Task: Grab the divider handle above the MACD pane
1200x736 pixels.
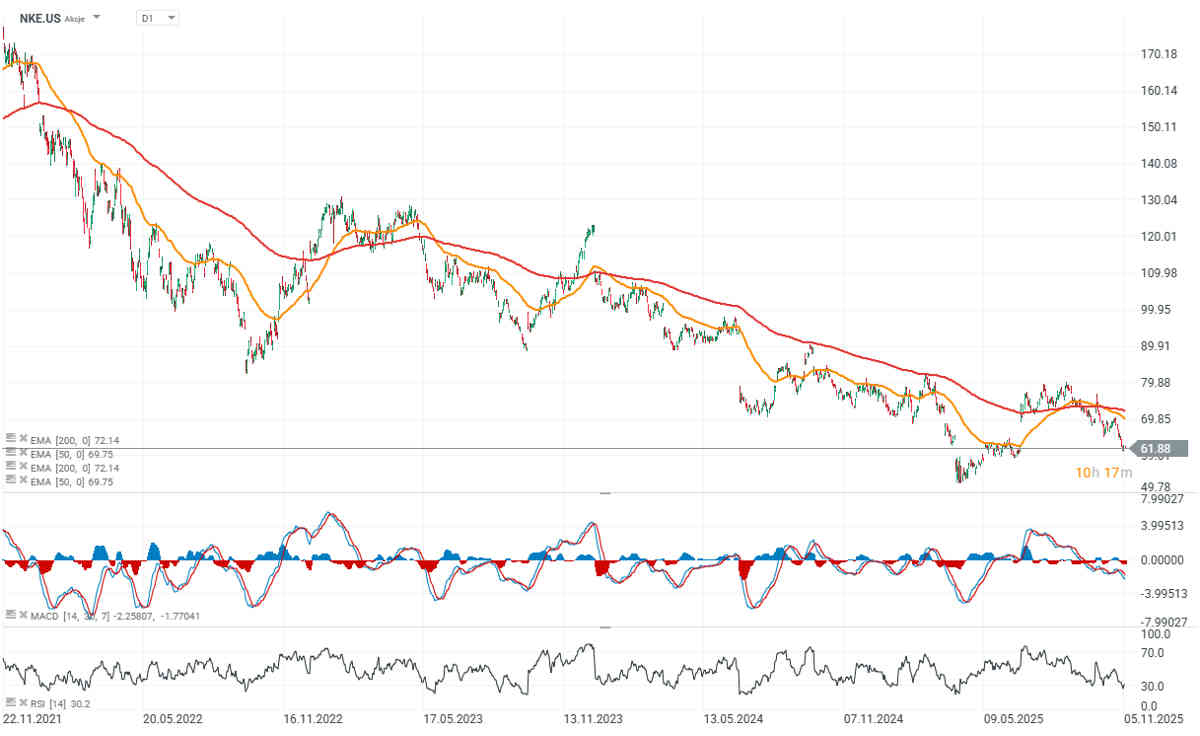Action: [604, 494]
